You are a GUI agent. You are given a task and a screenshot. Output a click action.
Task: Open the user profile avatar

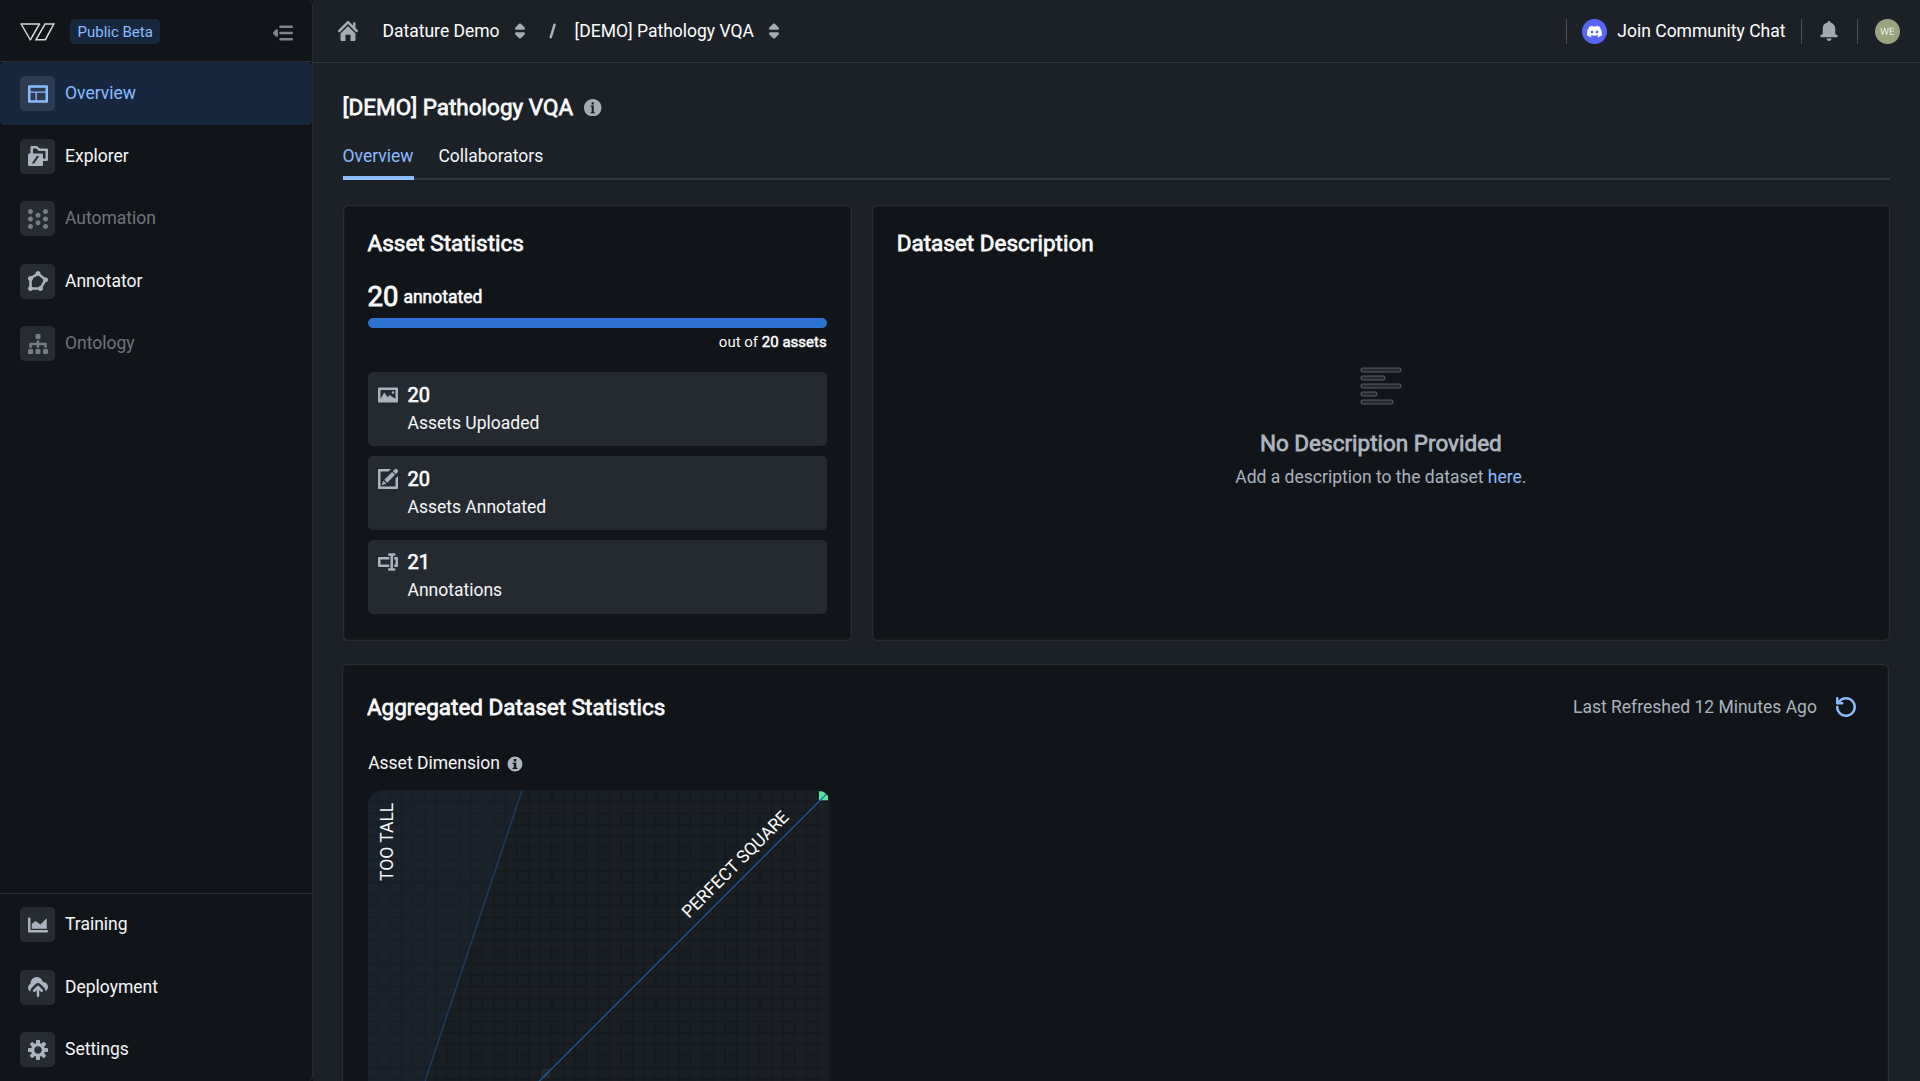[x=1887, y=32]
